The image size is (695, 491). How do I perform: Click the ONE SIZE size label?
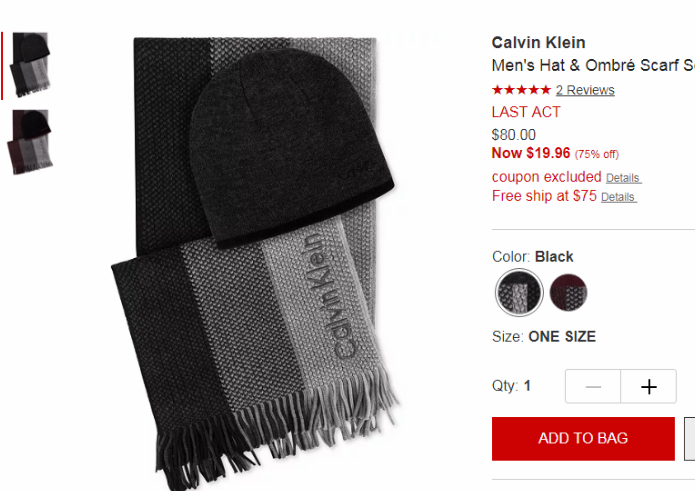click(x=562, y=337)
